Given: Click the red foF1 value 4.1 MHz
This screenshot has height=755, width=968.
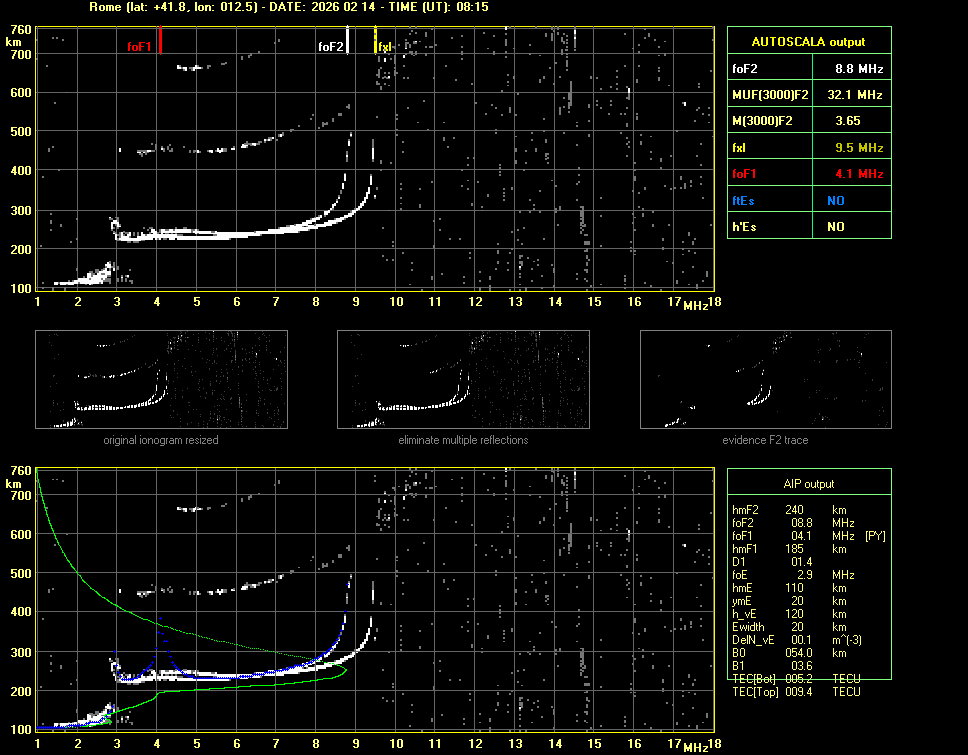Looking at the screenshot, I should coord(859,174).
